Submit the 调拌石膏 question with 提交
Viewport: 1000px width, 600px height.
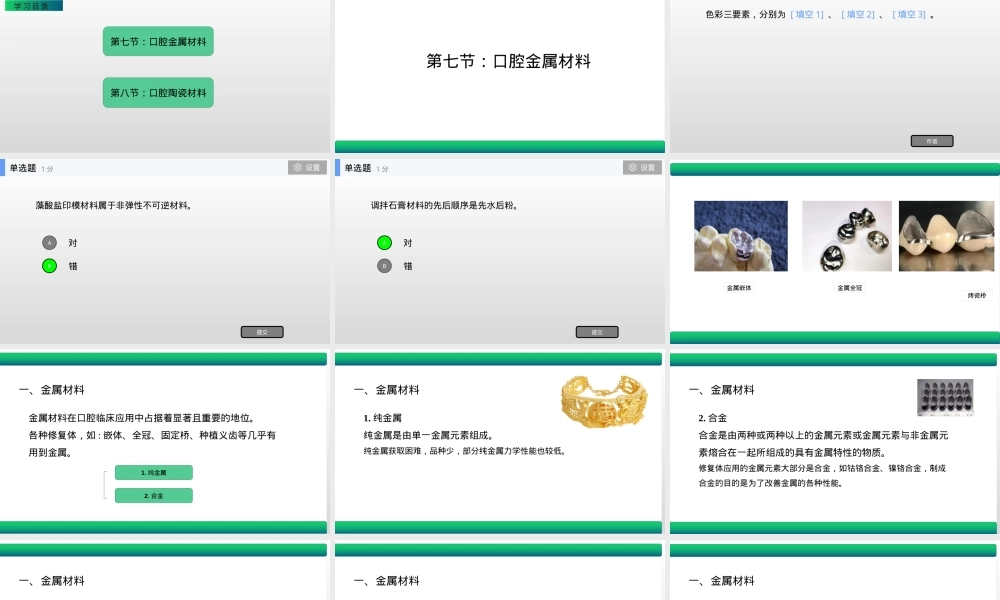597,332
